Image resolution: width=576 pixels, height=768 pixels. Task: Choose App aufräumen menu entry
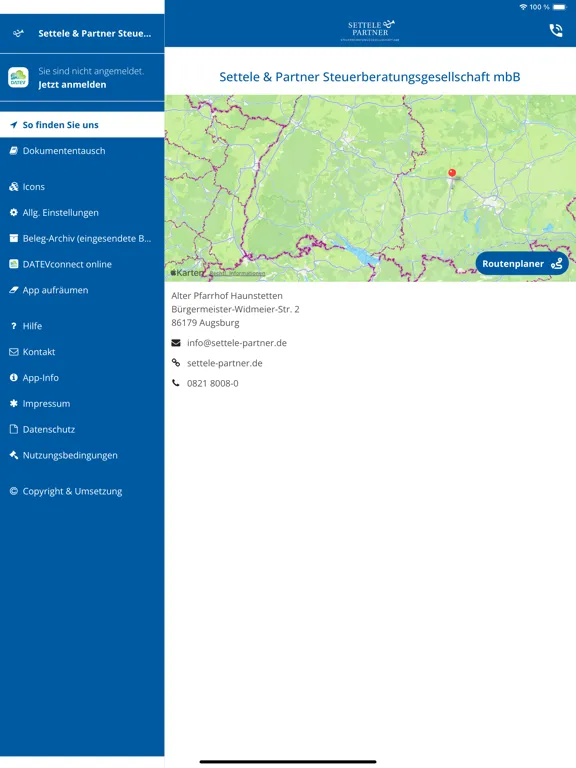coord(82,290)
